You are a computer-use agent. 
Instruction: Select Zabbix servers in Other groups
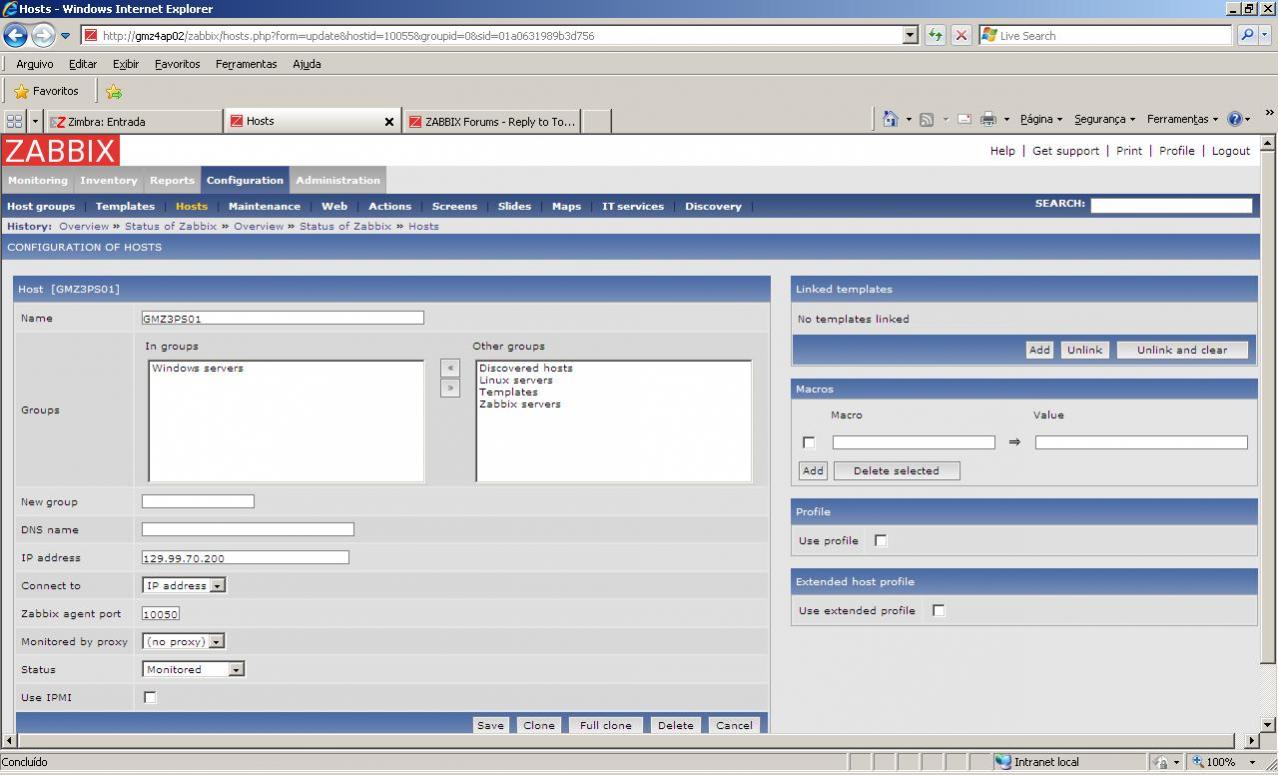520,404
